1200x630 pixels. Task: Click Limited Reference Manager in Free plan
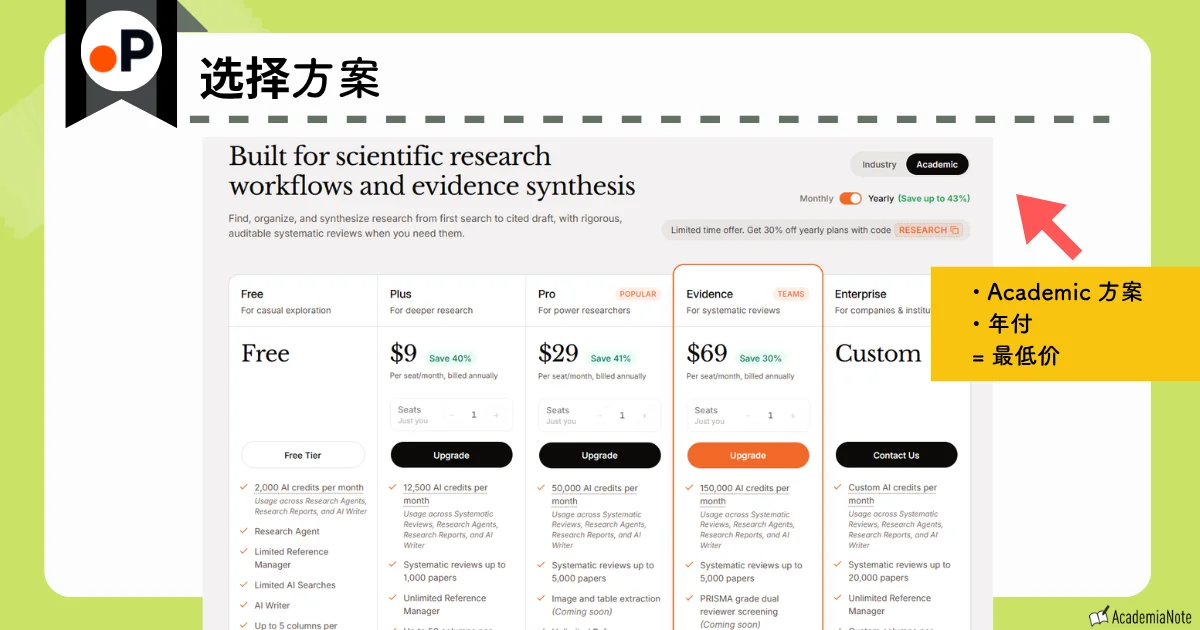291,558
